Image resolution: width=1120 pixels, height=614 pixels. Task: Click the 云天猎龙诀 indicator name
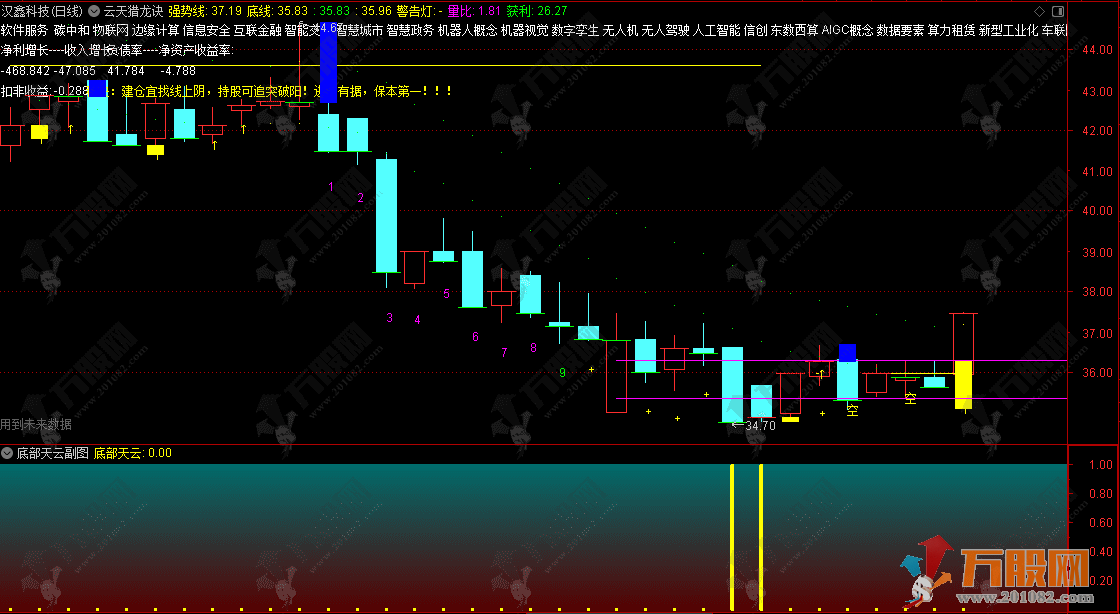click(133, 11)
